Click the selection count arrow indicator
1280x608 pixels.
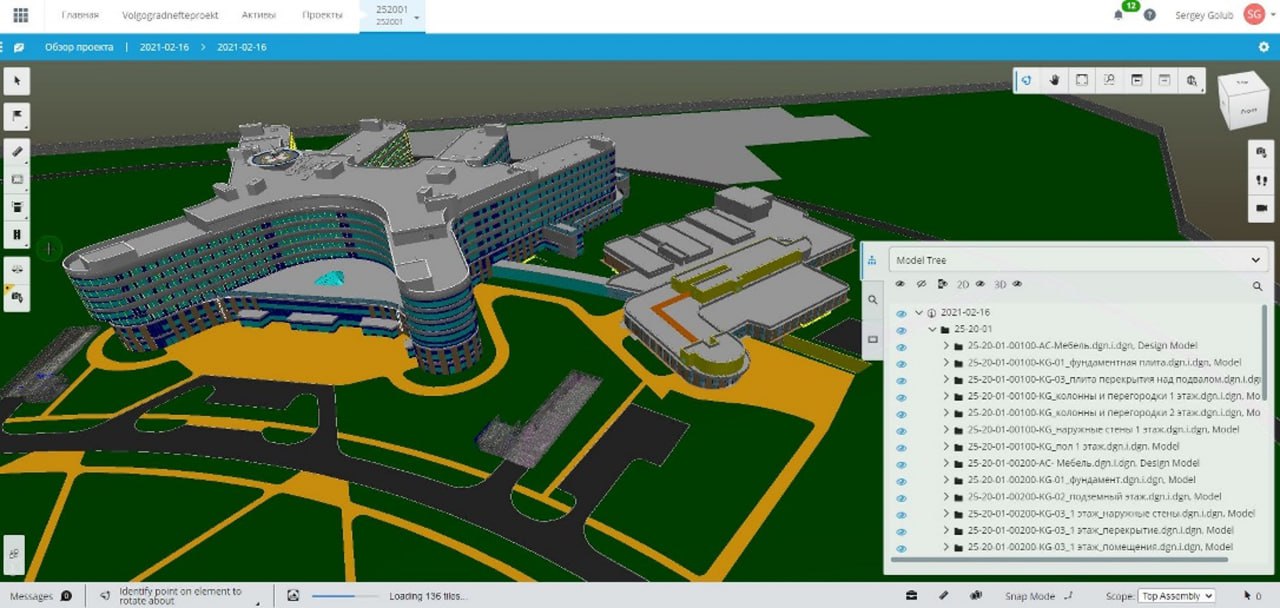coord(1252,596)
